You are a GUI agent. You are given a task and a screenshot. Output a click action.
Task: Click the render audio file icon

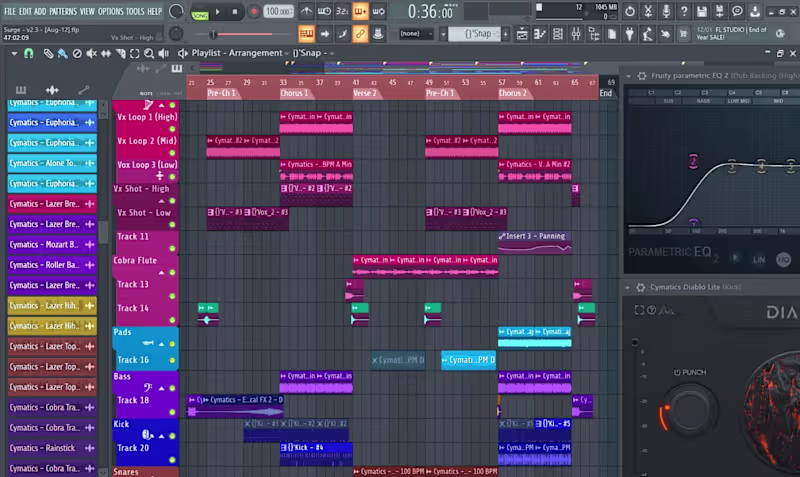(719, 11)
